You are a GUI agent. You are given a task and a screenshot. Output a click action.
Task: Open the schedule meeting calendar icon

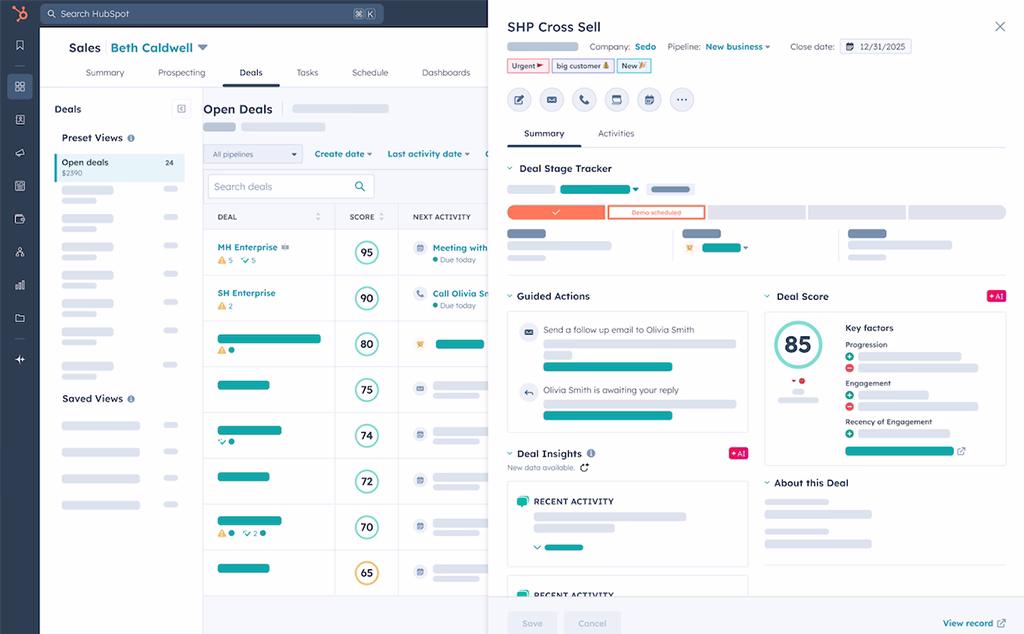click(650, 99)
